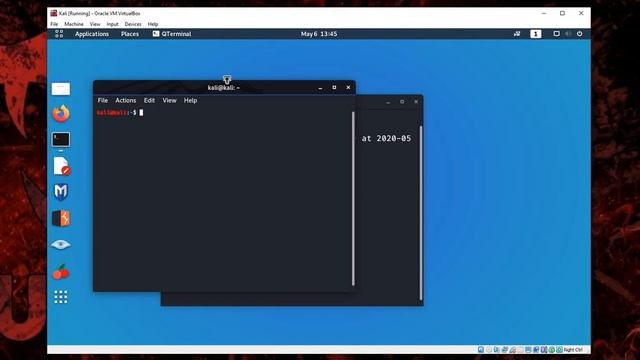Open the terminal's View menu
The width and height of the screenshot is (640, 360).
pos(169,100)
